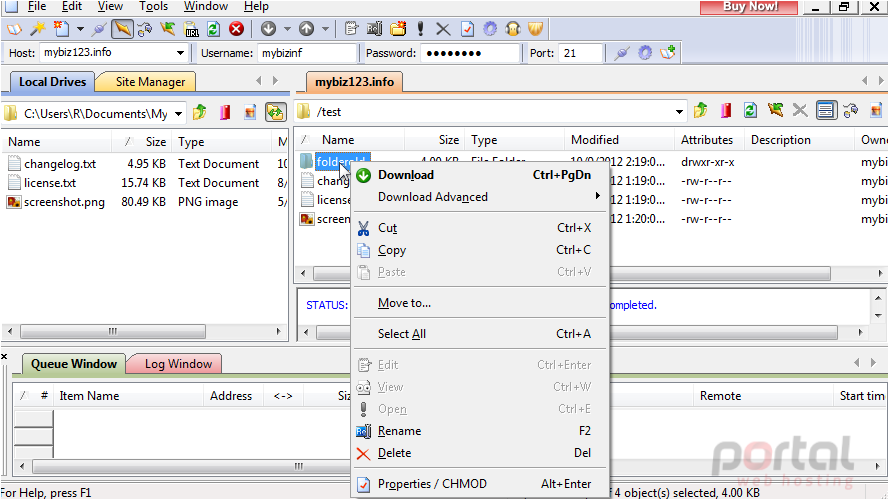Choose Cut from the context menu

click(x=480, y=228)
